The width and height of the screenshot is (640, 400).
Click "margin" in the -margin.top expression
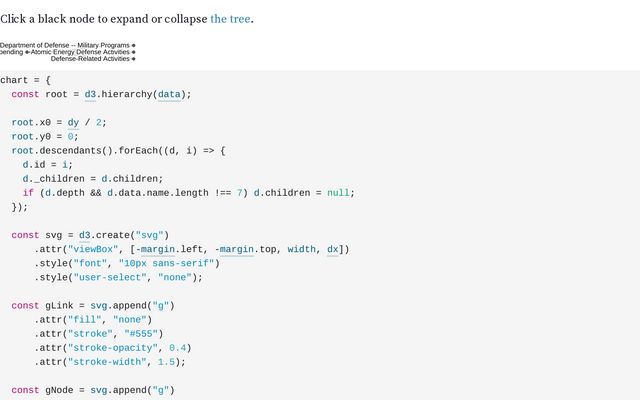click(236, 249)
